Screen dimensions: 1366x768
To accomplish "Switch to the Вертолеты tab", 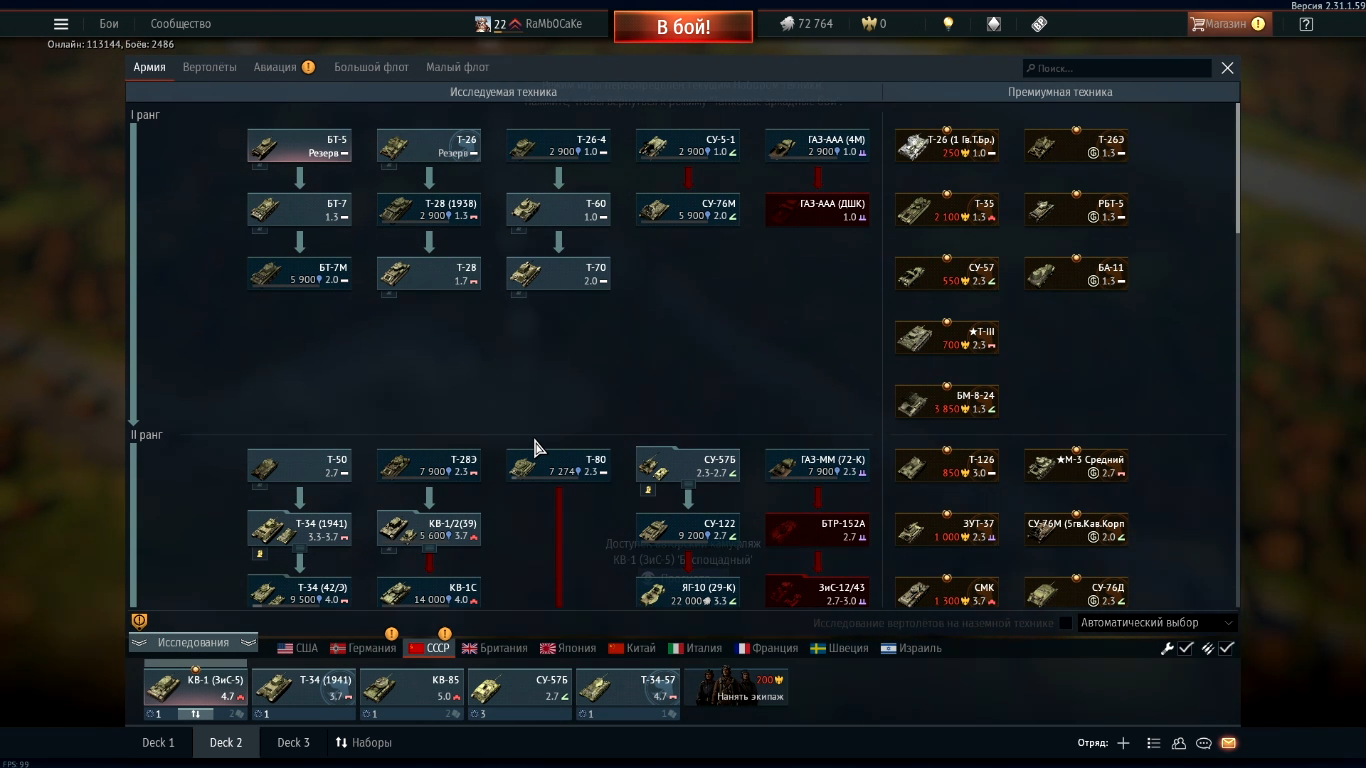I will [210, 67].
